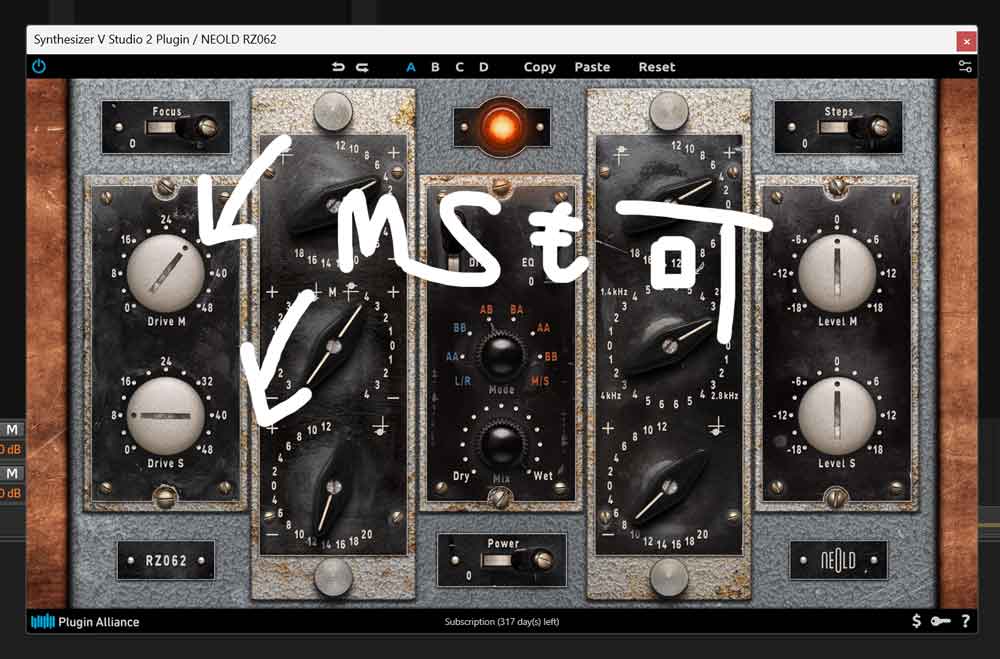1000x659 pixels.
Task: Click the Dry/Wet Mix knob
Action: tap(501, 444)
